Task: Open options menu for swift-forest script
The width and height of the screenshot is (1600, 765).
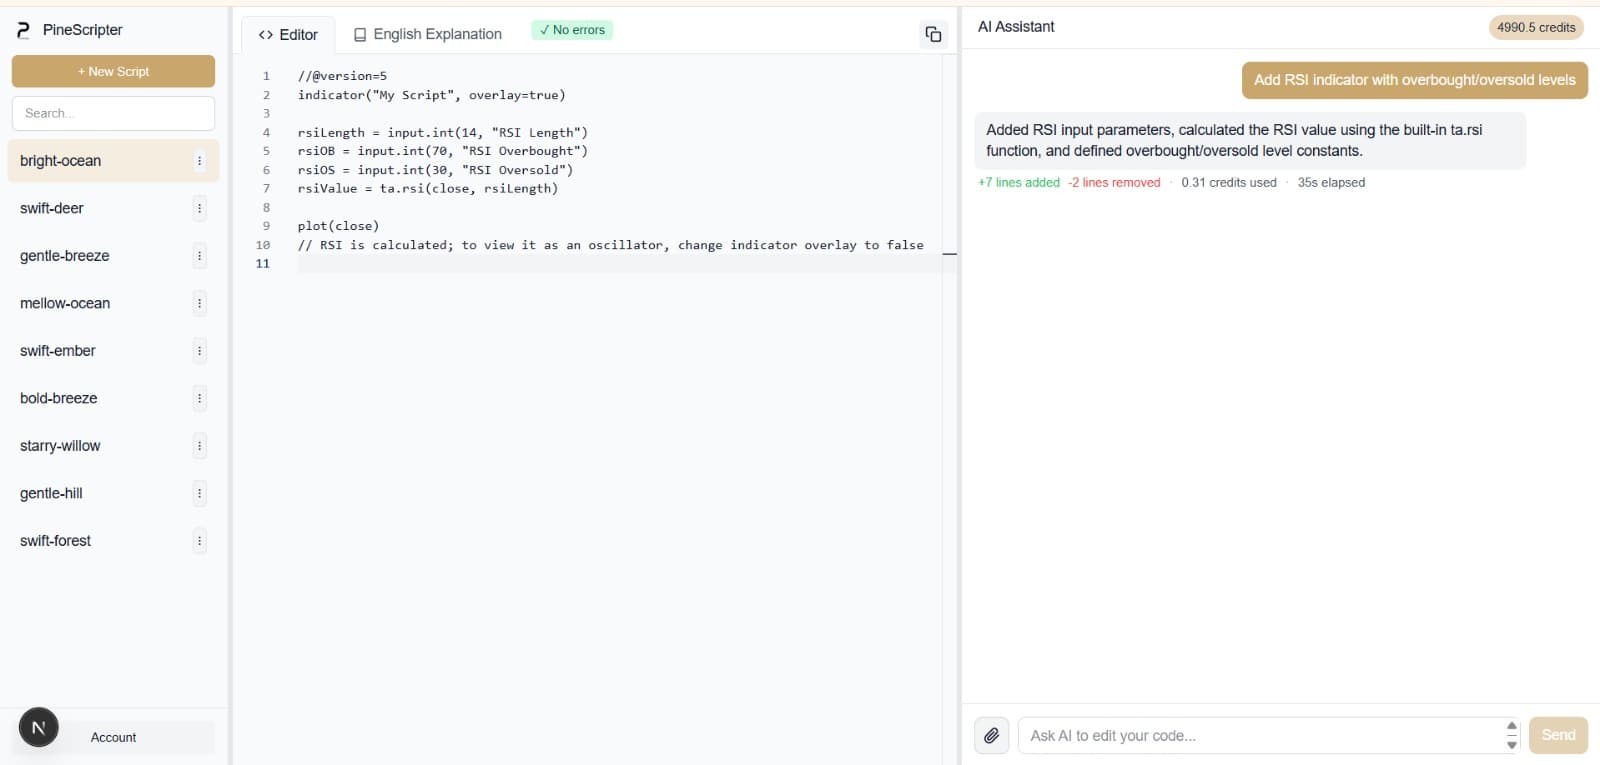Action: pyautogui.click(x=199, y=541)
